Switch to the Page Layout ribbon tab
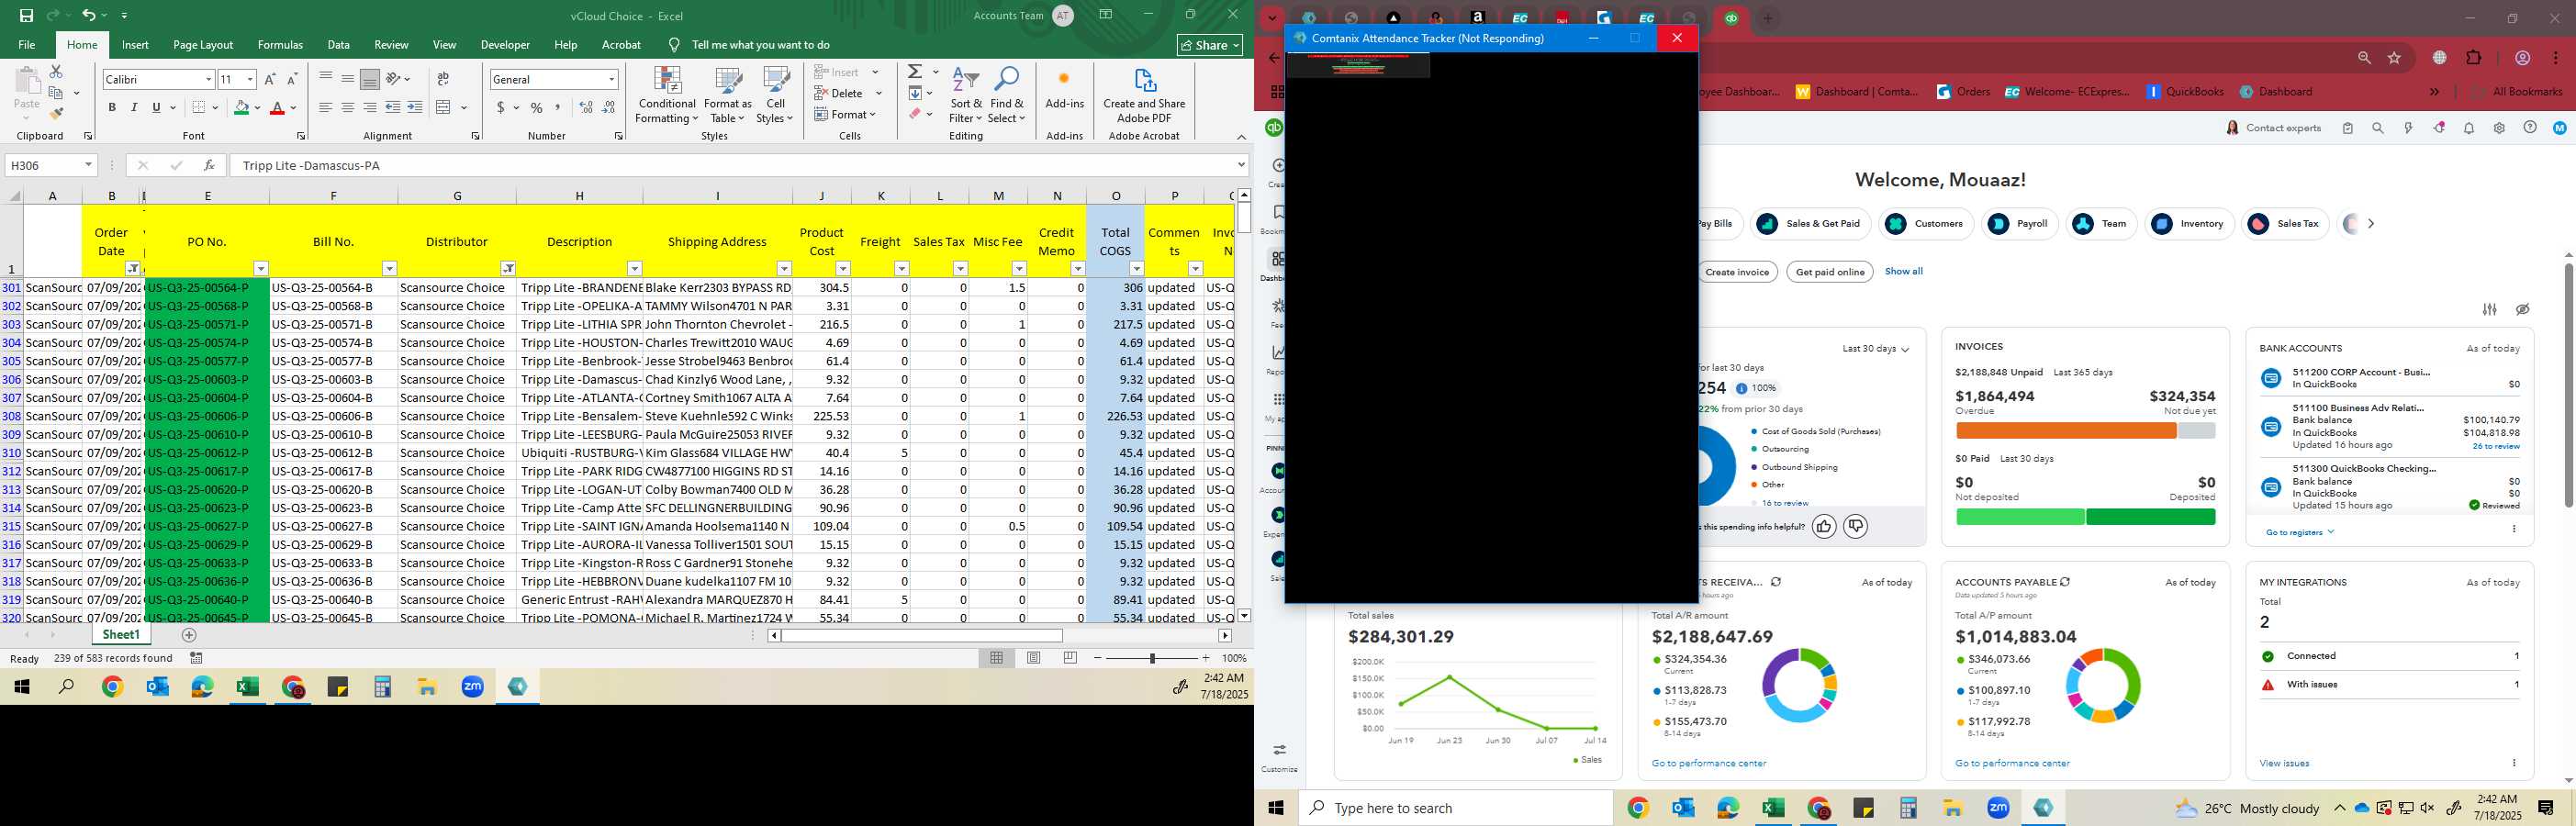The height and width of the screenshot is (826, 2576). [x=203, y=45]
